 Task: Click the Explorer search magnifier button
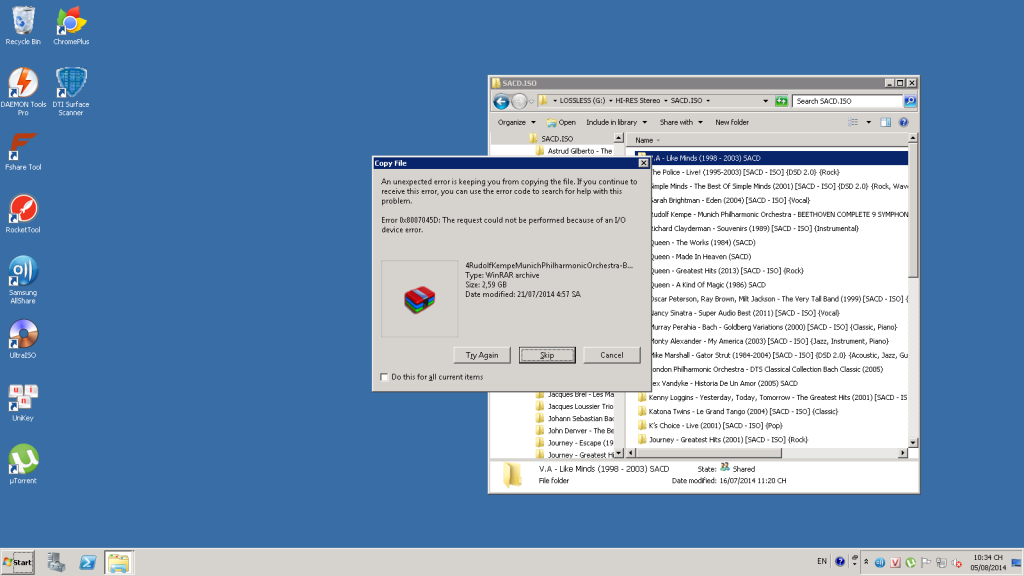coord(910,101)
